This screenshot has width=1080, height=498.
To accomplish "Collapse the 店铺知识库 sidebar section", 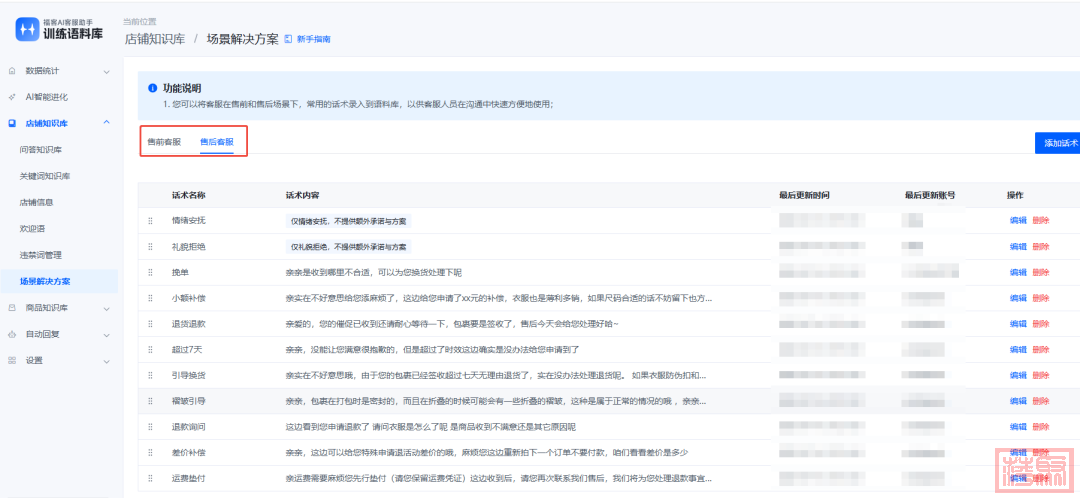I will pos(106,123).
